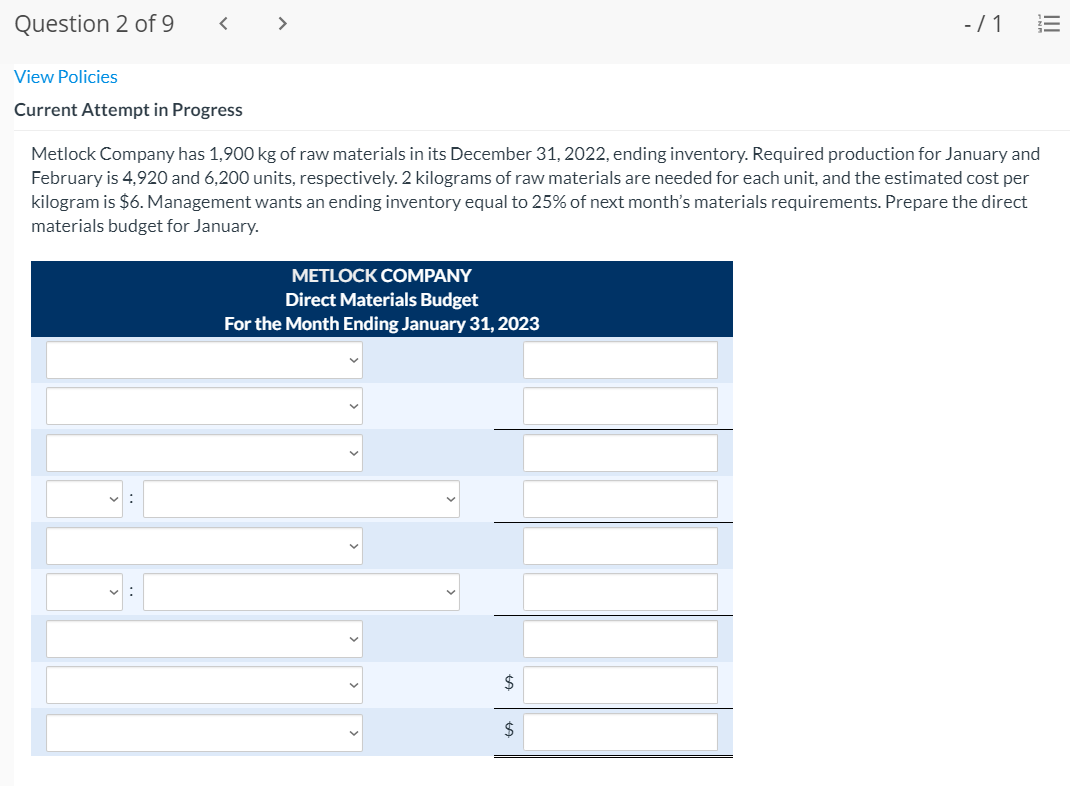This screenshot has width=1070, height=786.
Task: Go to the previous question using the left chevron
Action: (222, 22)
